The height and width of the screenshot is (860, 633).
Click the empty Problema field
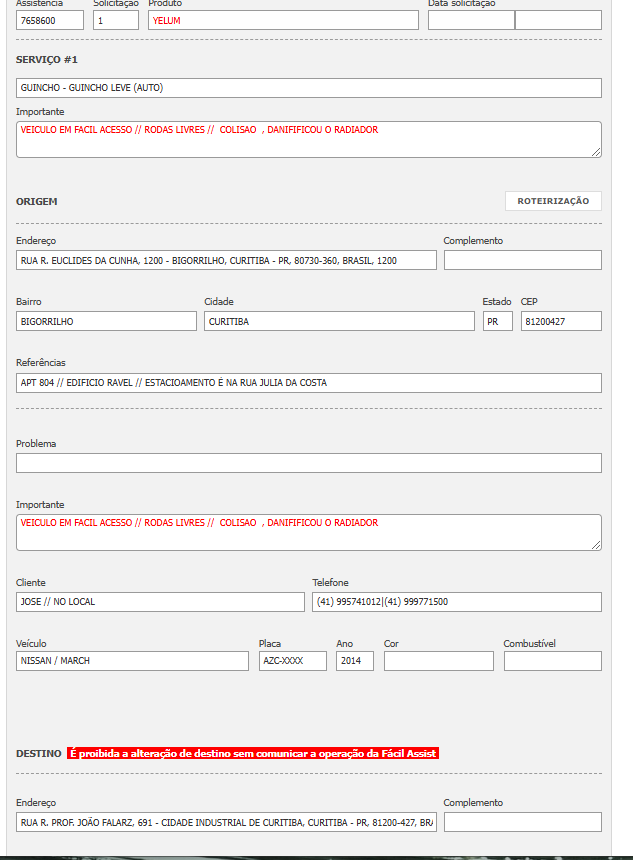(x=309, y=463)
